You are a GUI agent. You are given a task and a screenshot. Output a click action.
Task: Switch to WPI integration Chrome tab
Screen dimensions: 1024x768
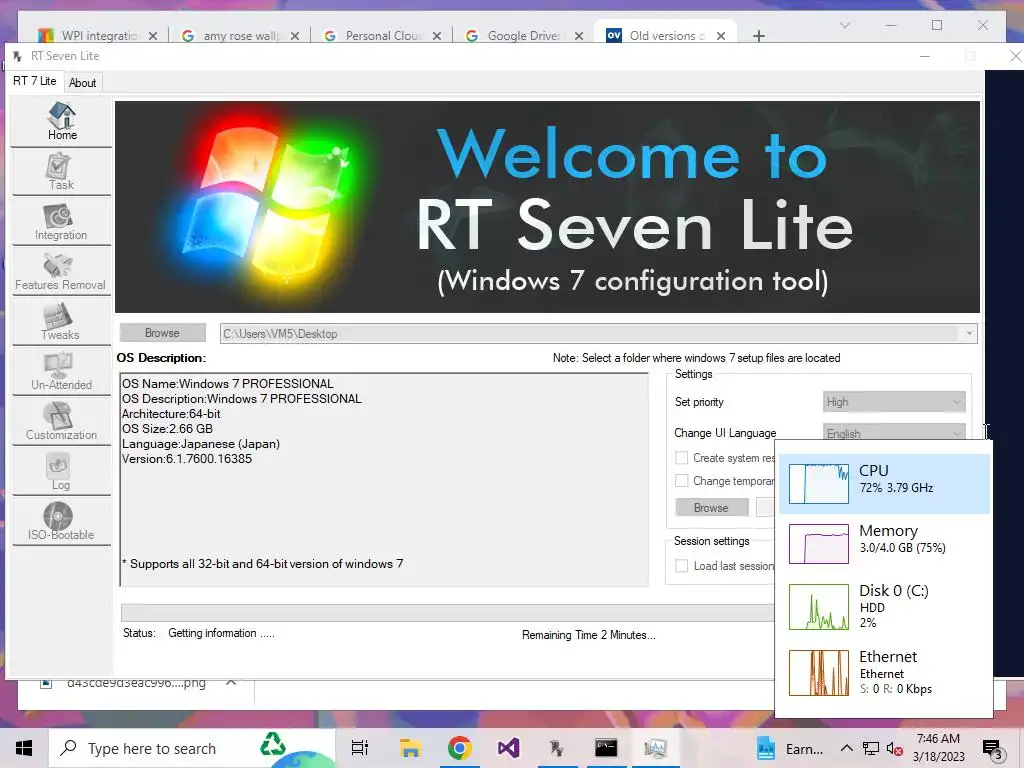coord(98,35)
